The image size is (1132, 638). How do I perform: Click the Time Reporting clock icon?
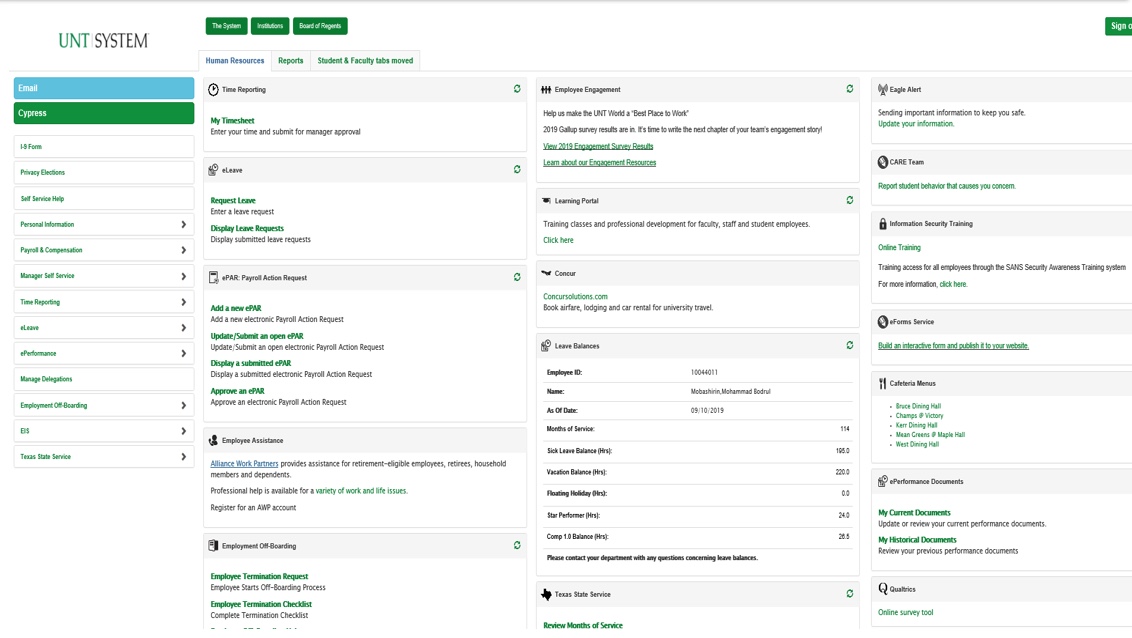213,89
